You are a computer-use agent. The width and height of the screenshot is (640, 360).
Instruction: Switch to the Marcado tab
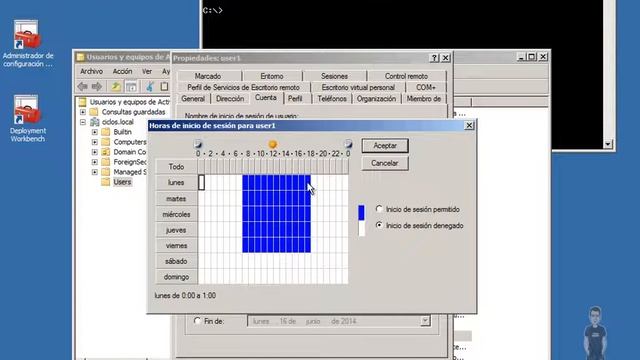(x=208, y=76)
